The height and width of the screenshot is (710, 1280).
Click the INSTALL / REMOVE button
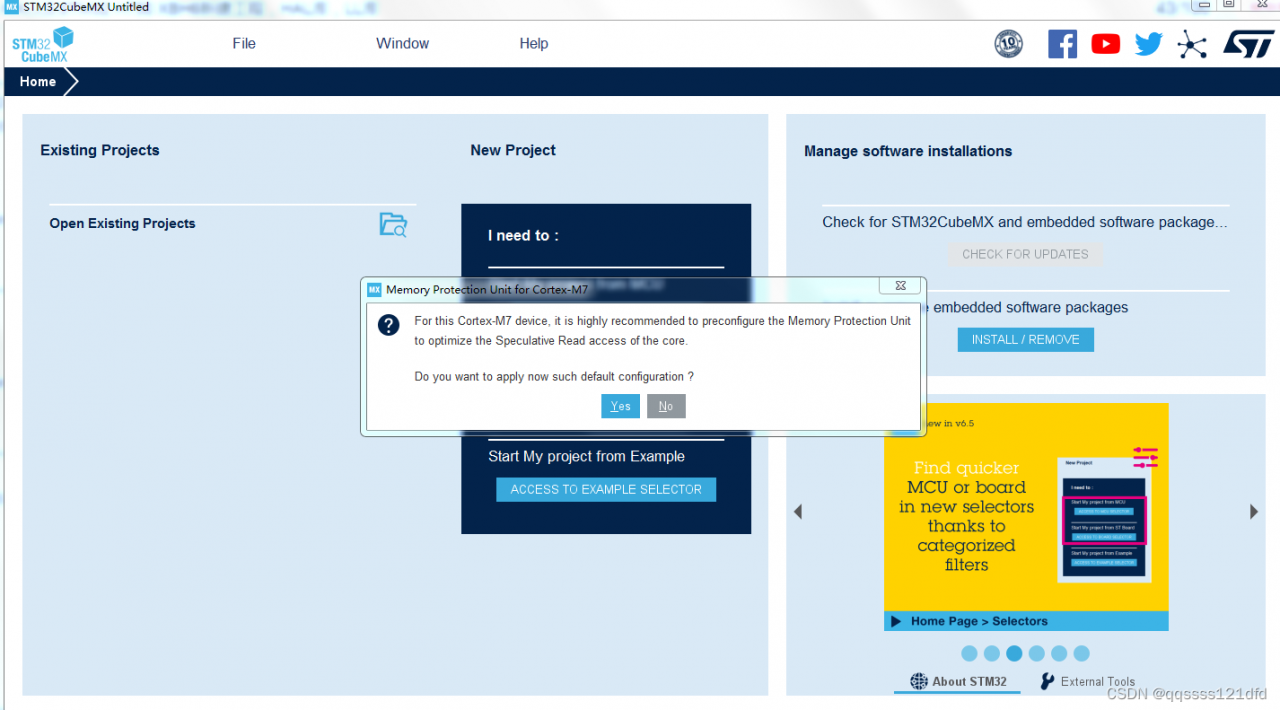click(x=1025, y=340)
